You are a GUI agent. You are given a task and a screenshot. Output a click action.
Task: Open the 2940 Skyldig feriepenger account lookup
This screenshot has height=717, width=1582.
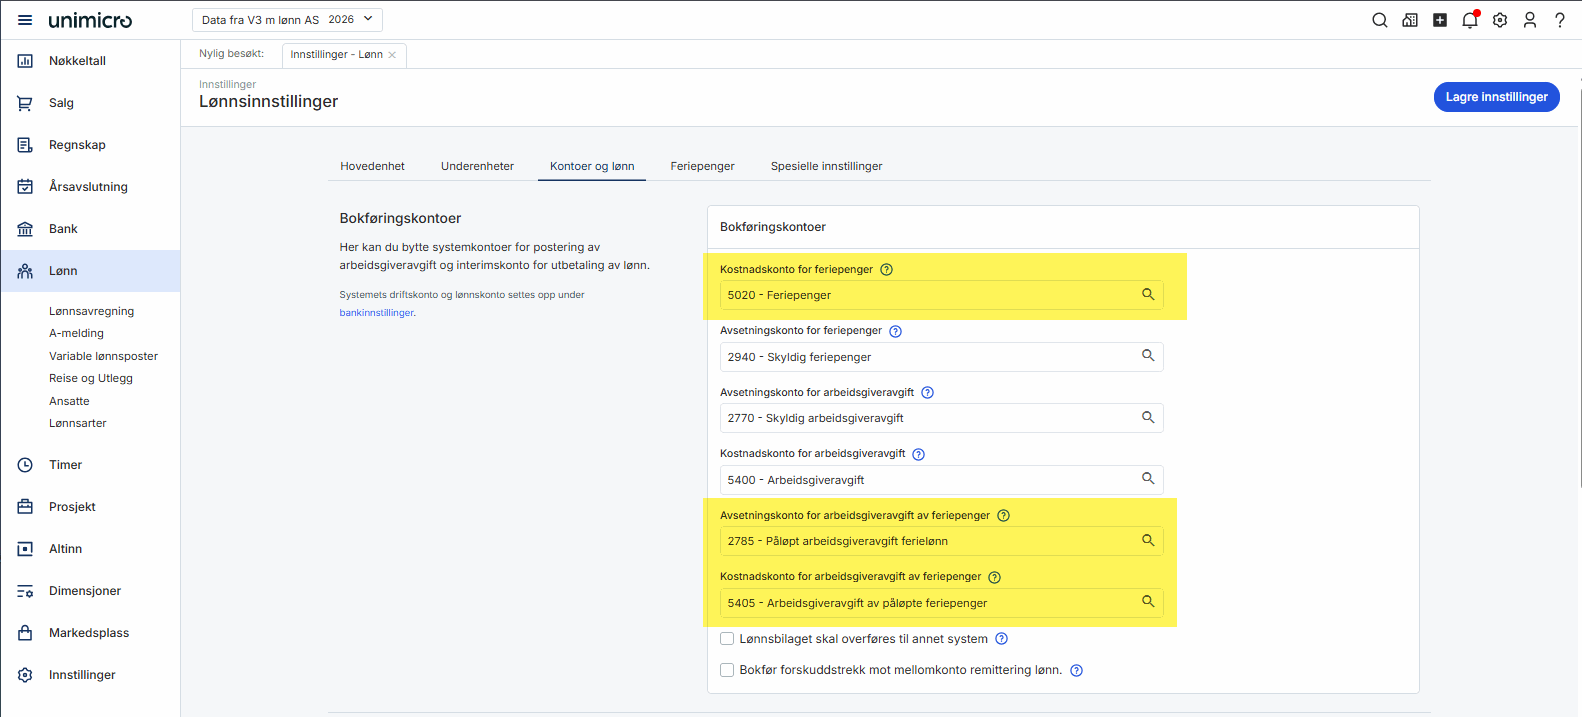pyautogui.click(x=1148, y=356)
